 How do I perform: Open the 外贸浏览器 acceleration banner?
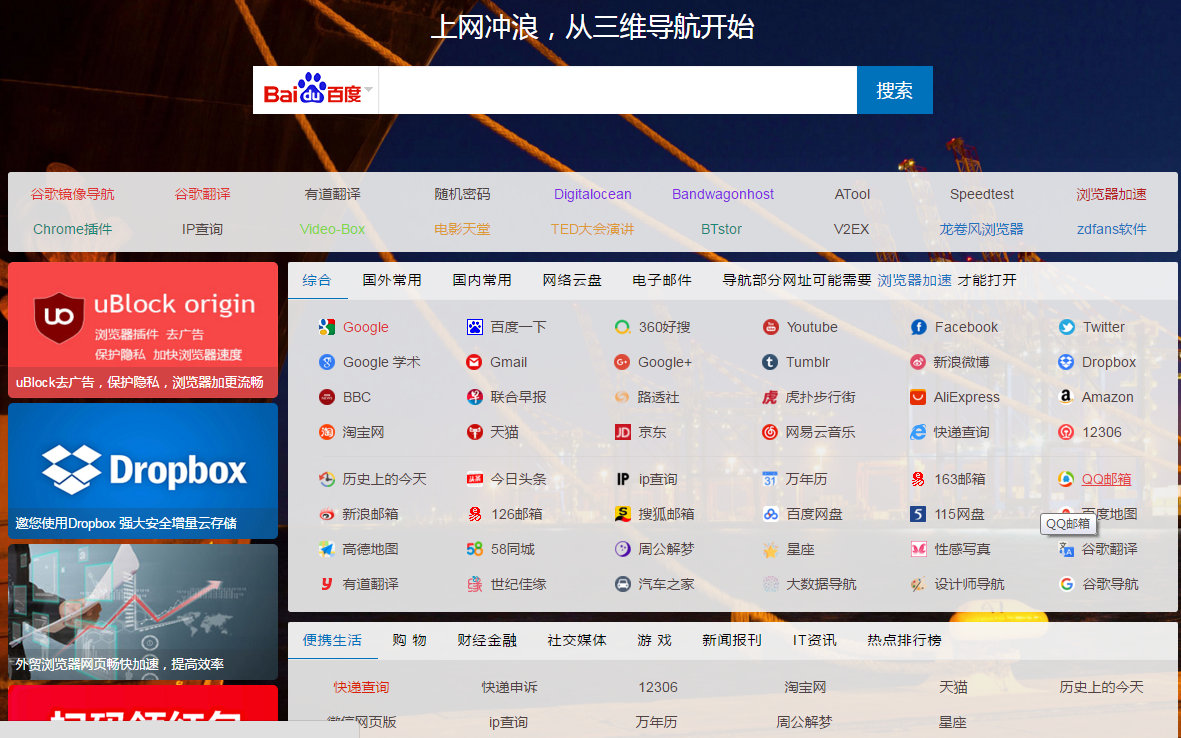pos(143,612)
